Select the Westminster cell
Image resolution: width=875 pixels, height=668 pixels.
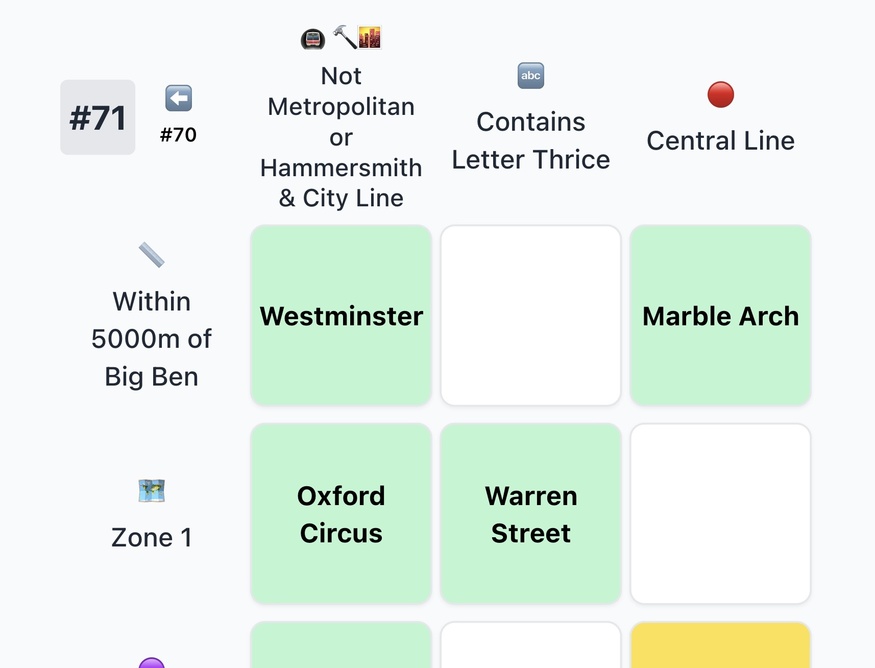(341, 316)
